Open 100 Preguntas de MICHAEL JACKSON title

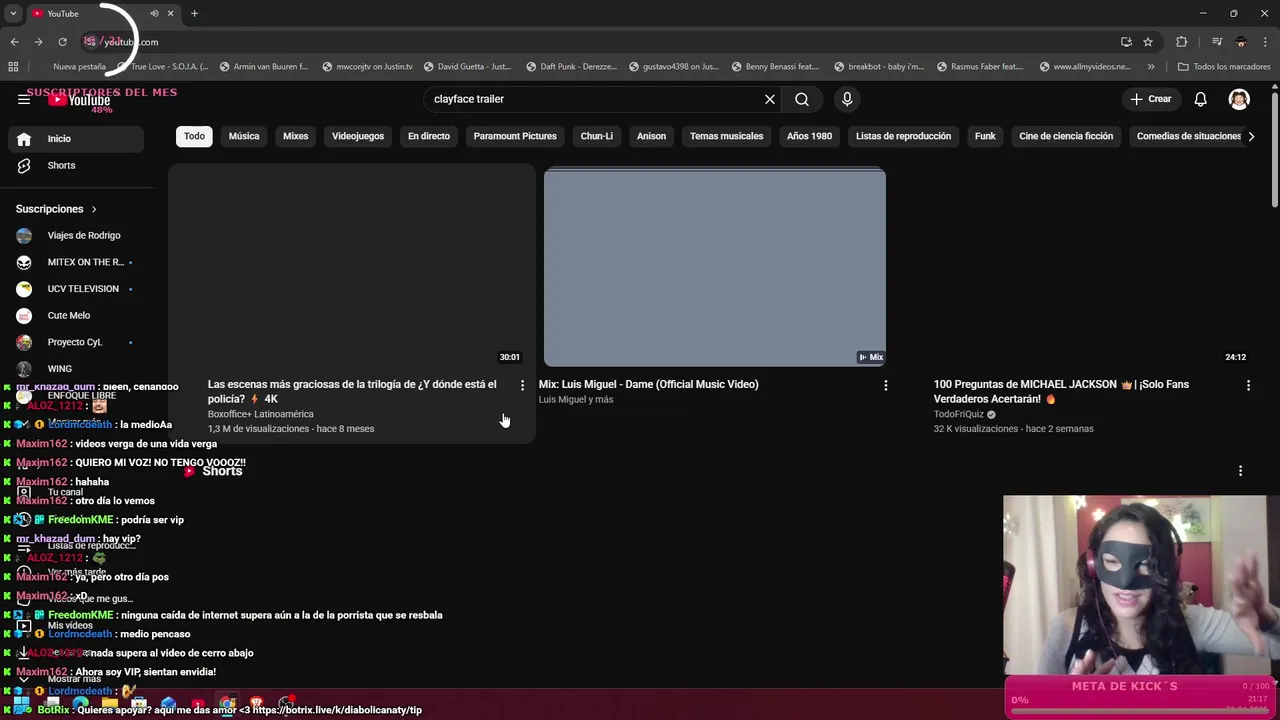[1061, 391]
